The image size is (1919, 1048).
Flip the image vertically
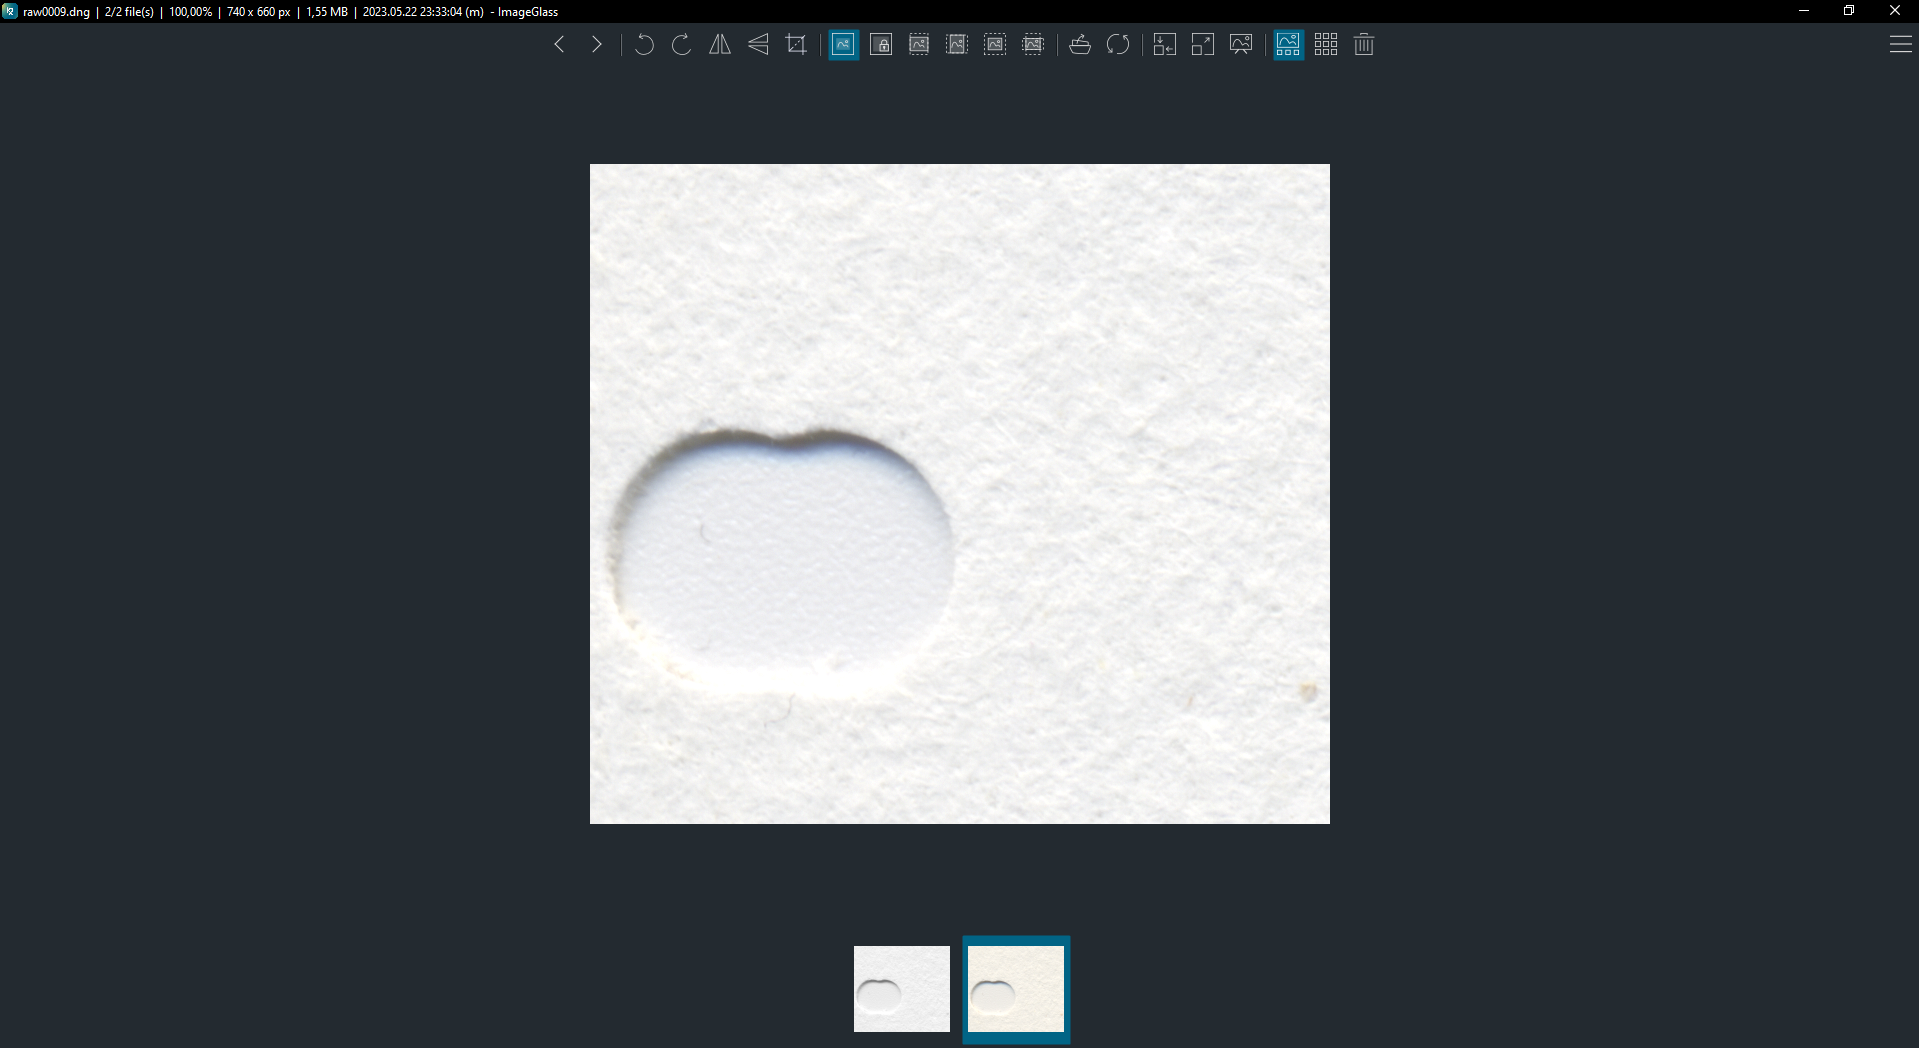click(757, 45)
